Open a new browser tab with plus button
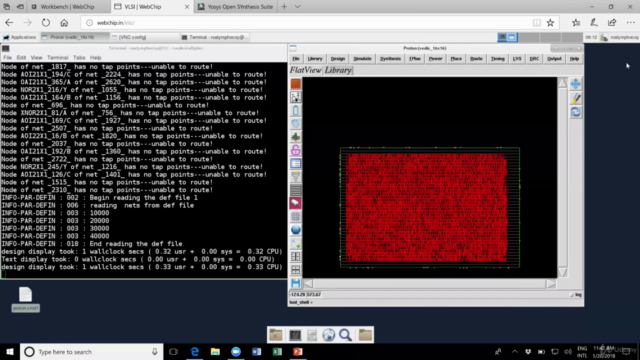The height and width of the screenshot is (360, 640). coord(284,7)
